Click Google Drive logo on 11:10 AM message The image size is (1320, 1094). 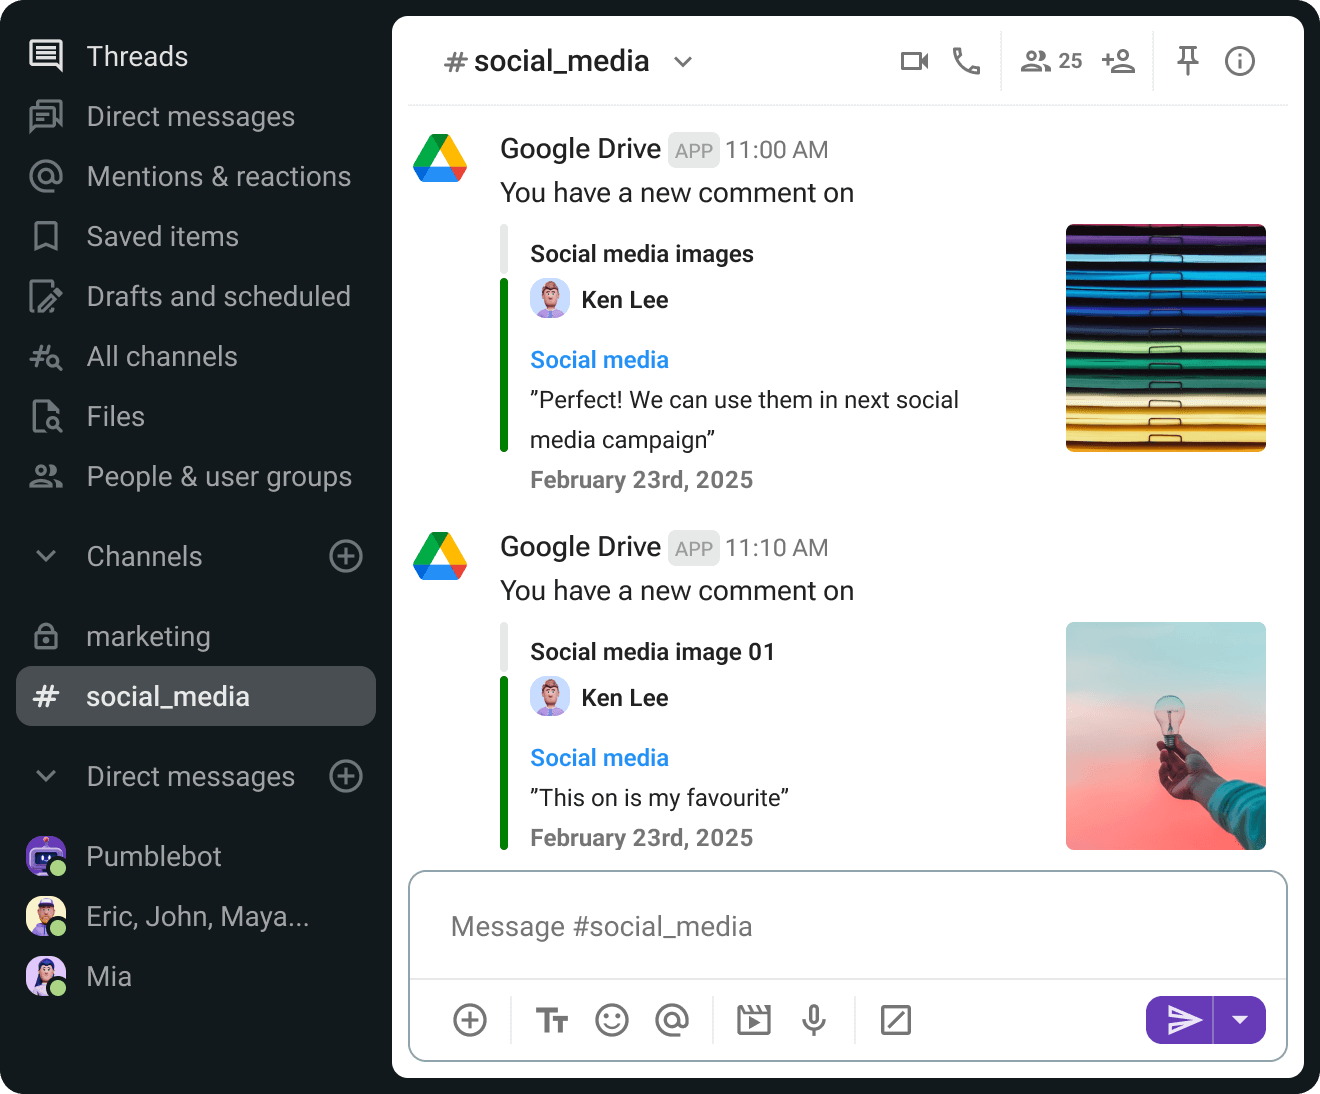440,556
